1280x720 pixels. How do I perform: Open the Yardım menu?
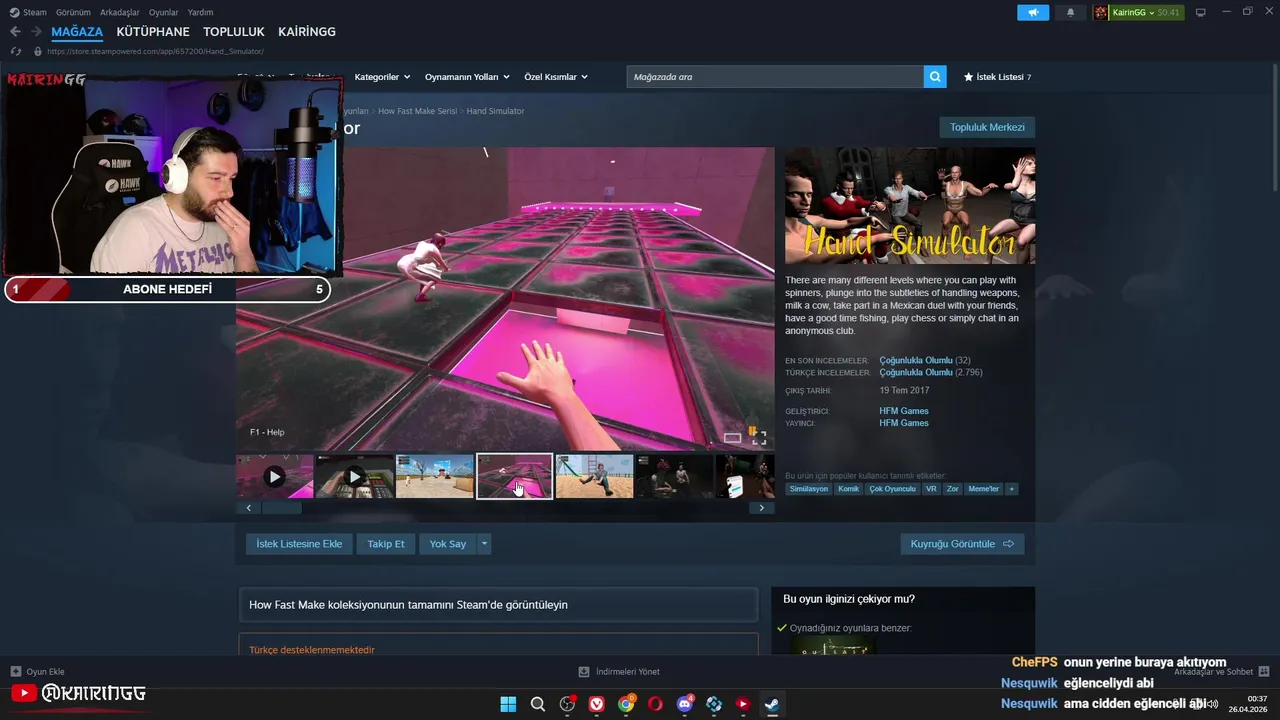(201, 12)
